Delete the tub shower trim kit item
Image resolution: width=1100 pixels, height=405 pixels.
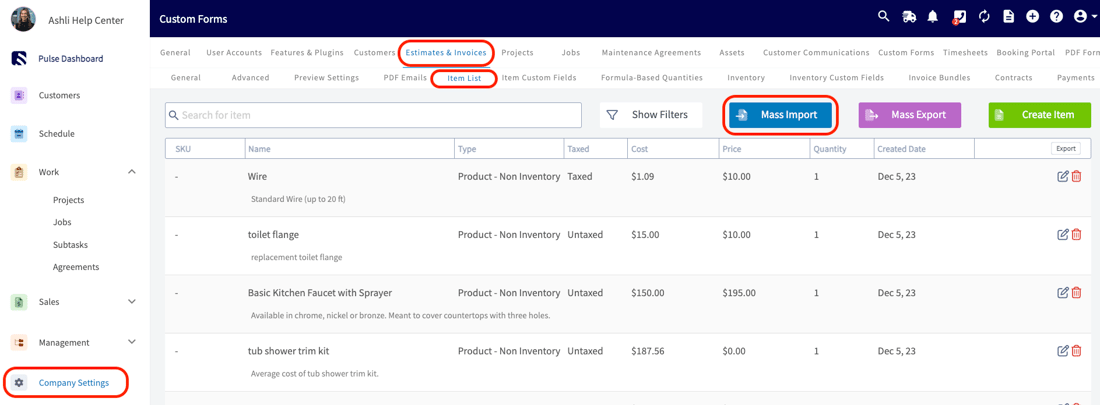(x=1076, y=351)
